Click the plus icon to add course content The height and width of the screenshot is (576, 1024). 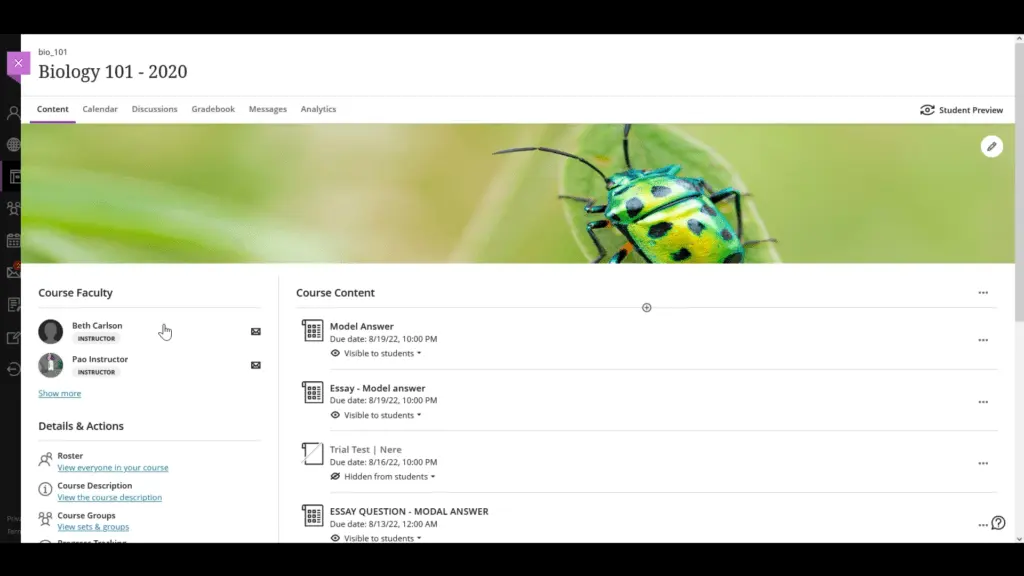[x=647, y=308]
